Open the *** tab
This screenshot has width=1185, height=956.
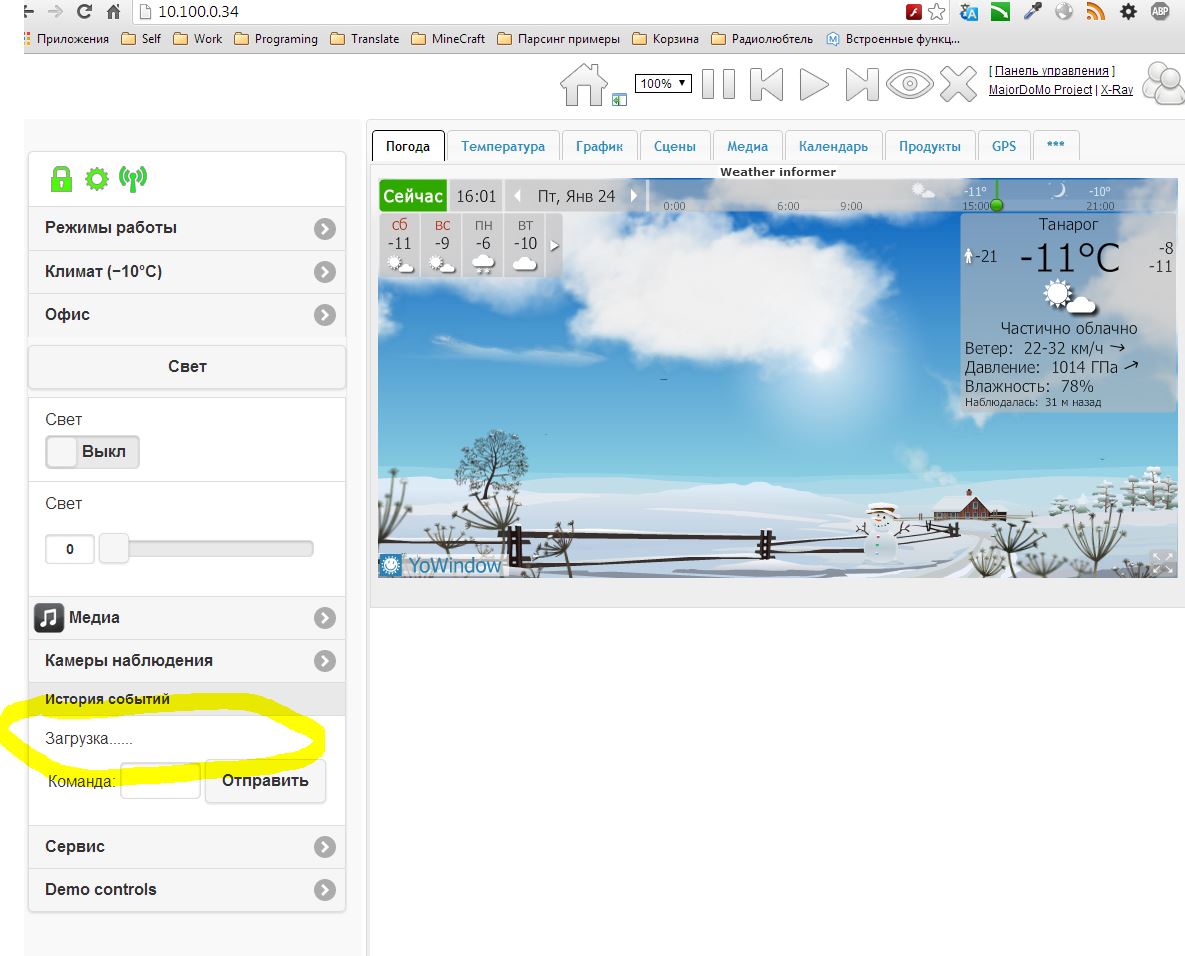(x=1056, y=146)
